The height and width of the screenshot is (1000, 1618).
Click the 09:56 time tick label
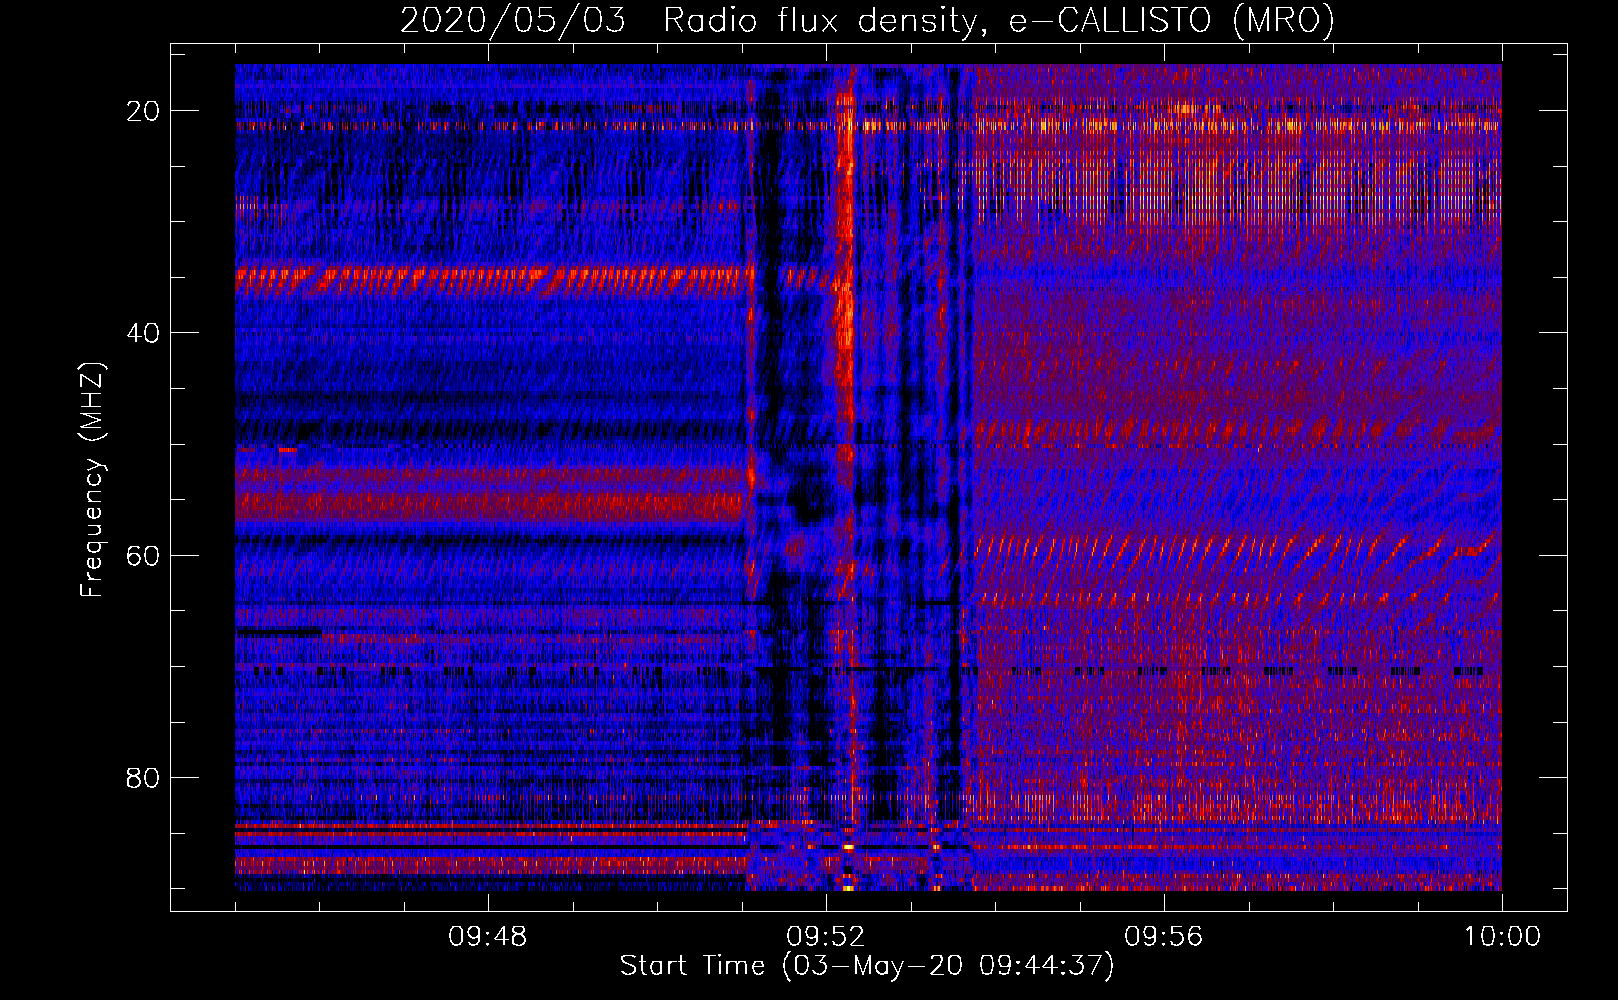click(x=1164, y=937)
